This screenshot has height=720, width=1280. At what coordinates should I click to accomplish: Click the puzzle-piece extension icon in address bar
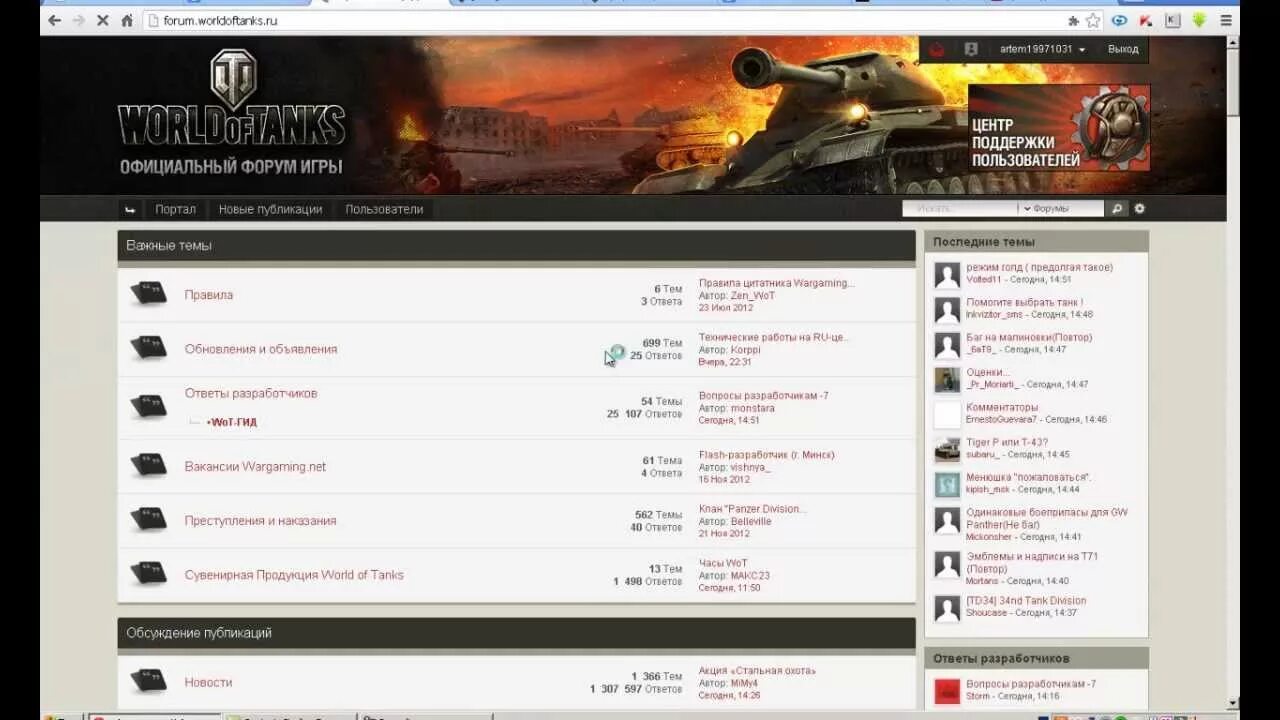1073,20
